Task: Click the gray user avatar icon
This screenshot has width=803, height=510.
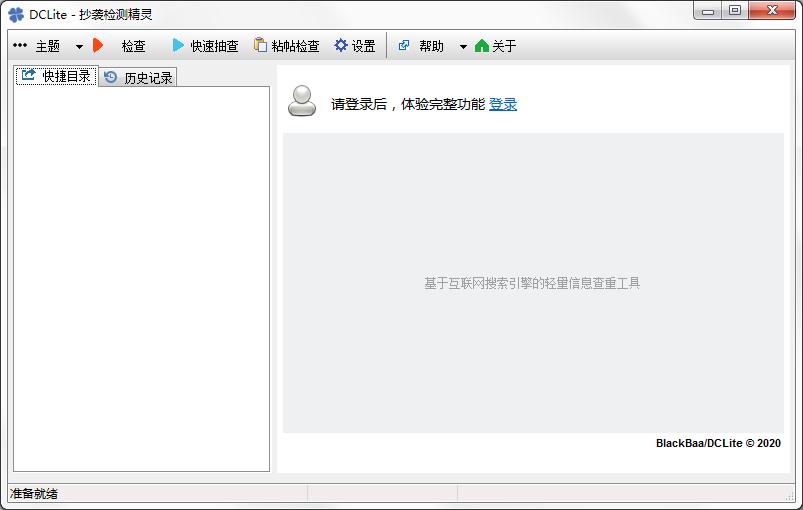Action: pyautogui.click(x=302, y=101)
